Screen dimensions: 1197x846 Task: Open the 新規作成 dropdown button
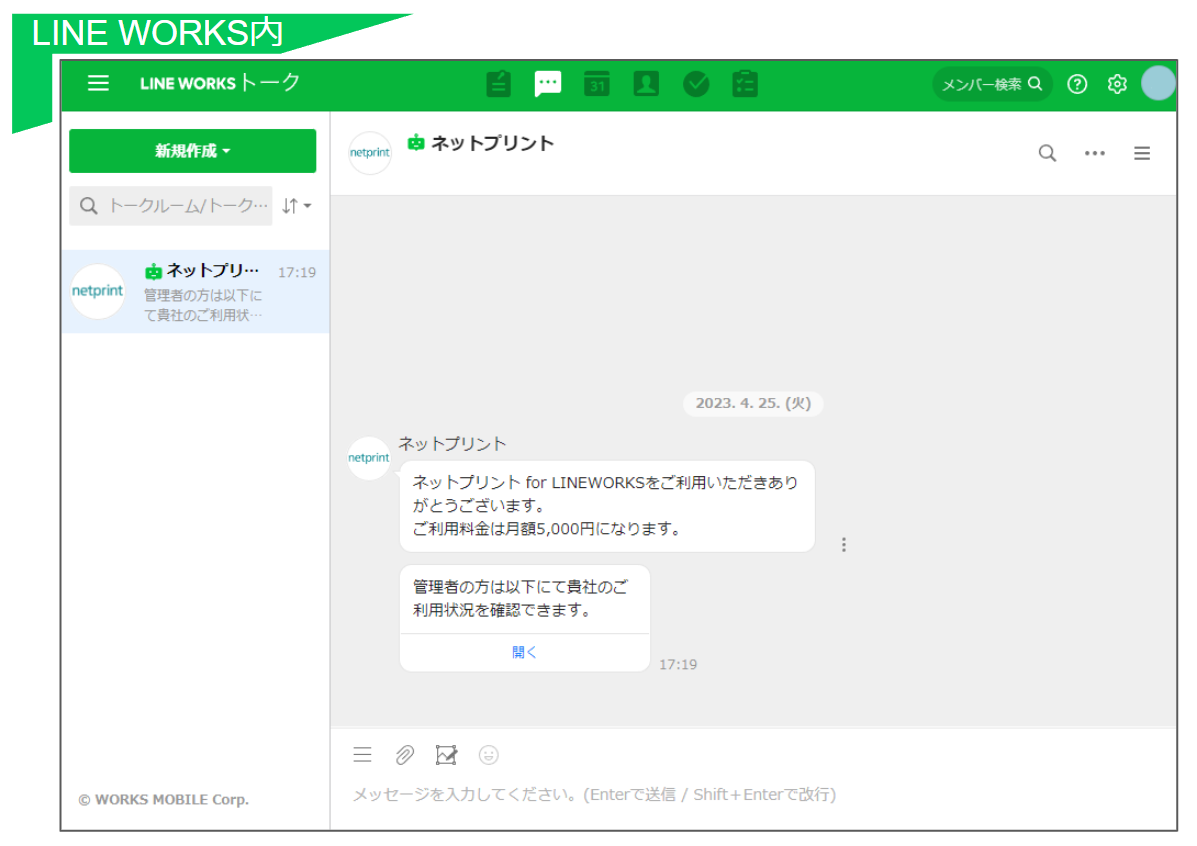click(192, 150)
